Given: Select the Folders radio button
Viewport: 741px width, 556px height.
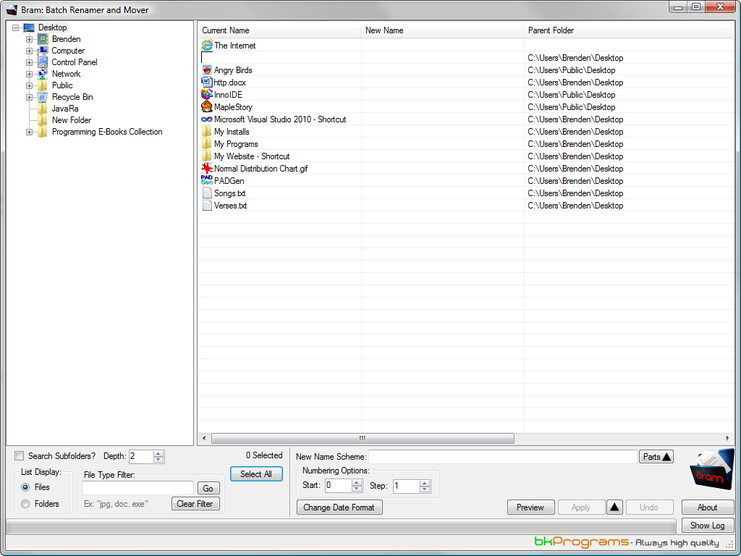Looking at the screenshot, I should (x=25, y=504).
